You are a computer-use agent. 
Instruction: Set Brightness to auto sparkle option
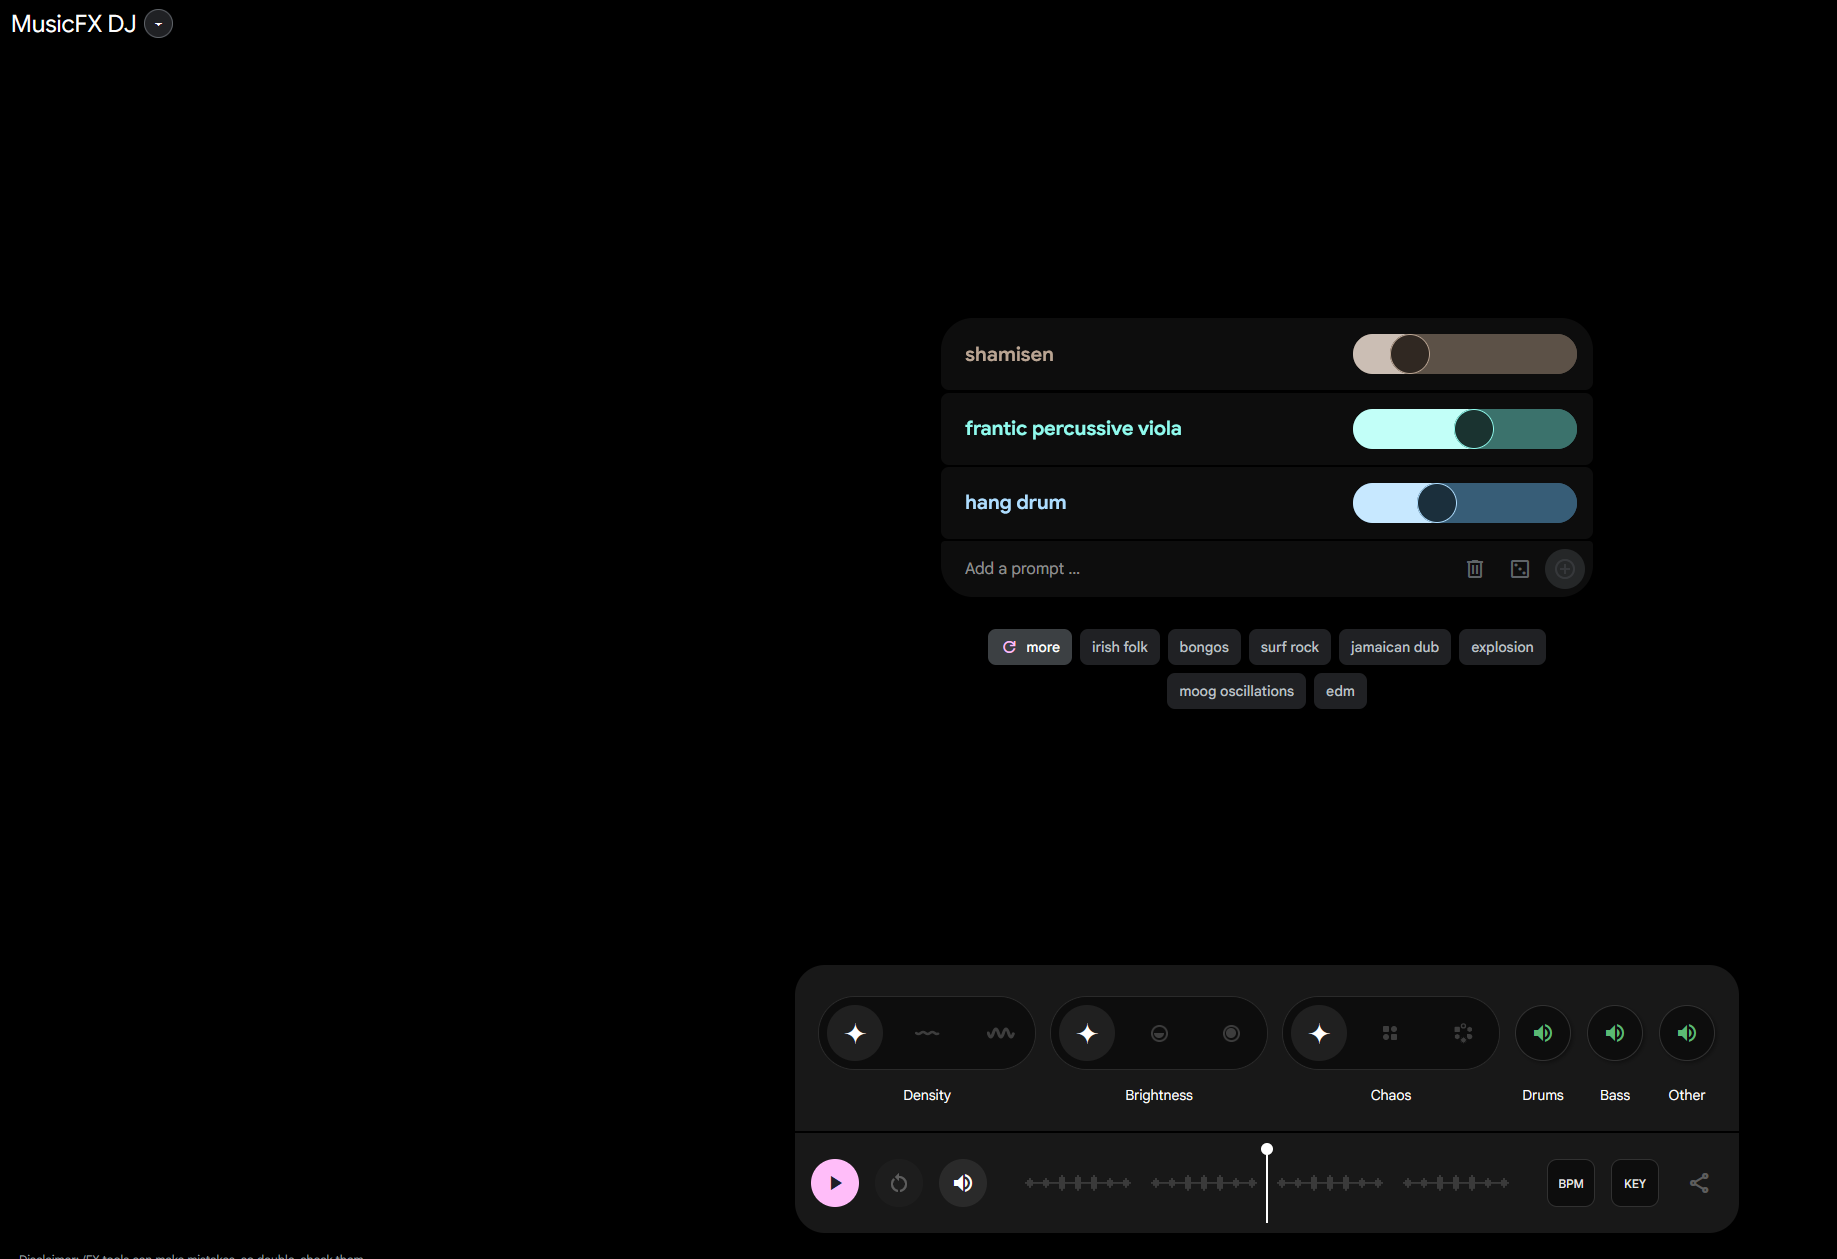(1087, 1033)
